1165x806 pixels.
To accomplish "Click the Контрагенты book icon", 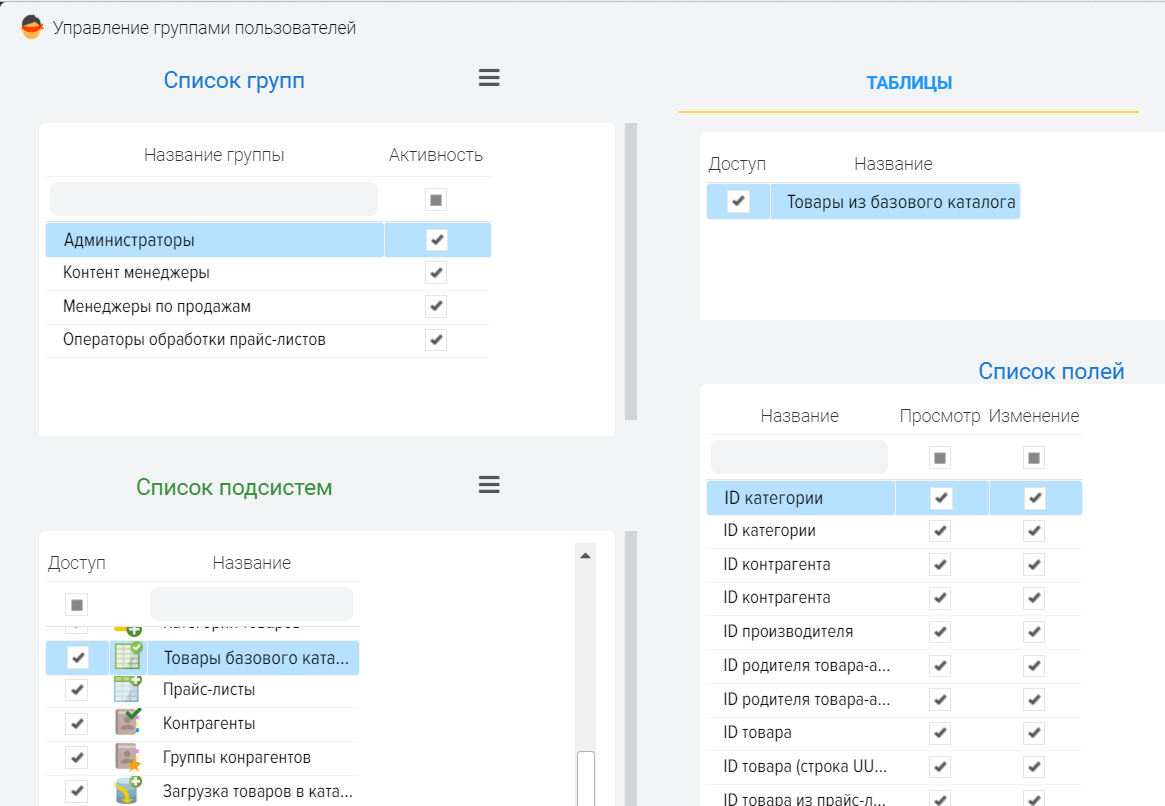I will tap(128, 722).
